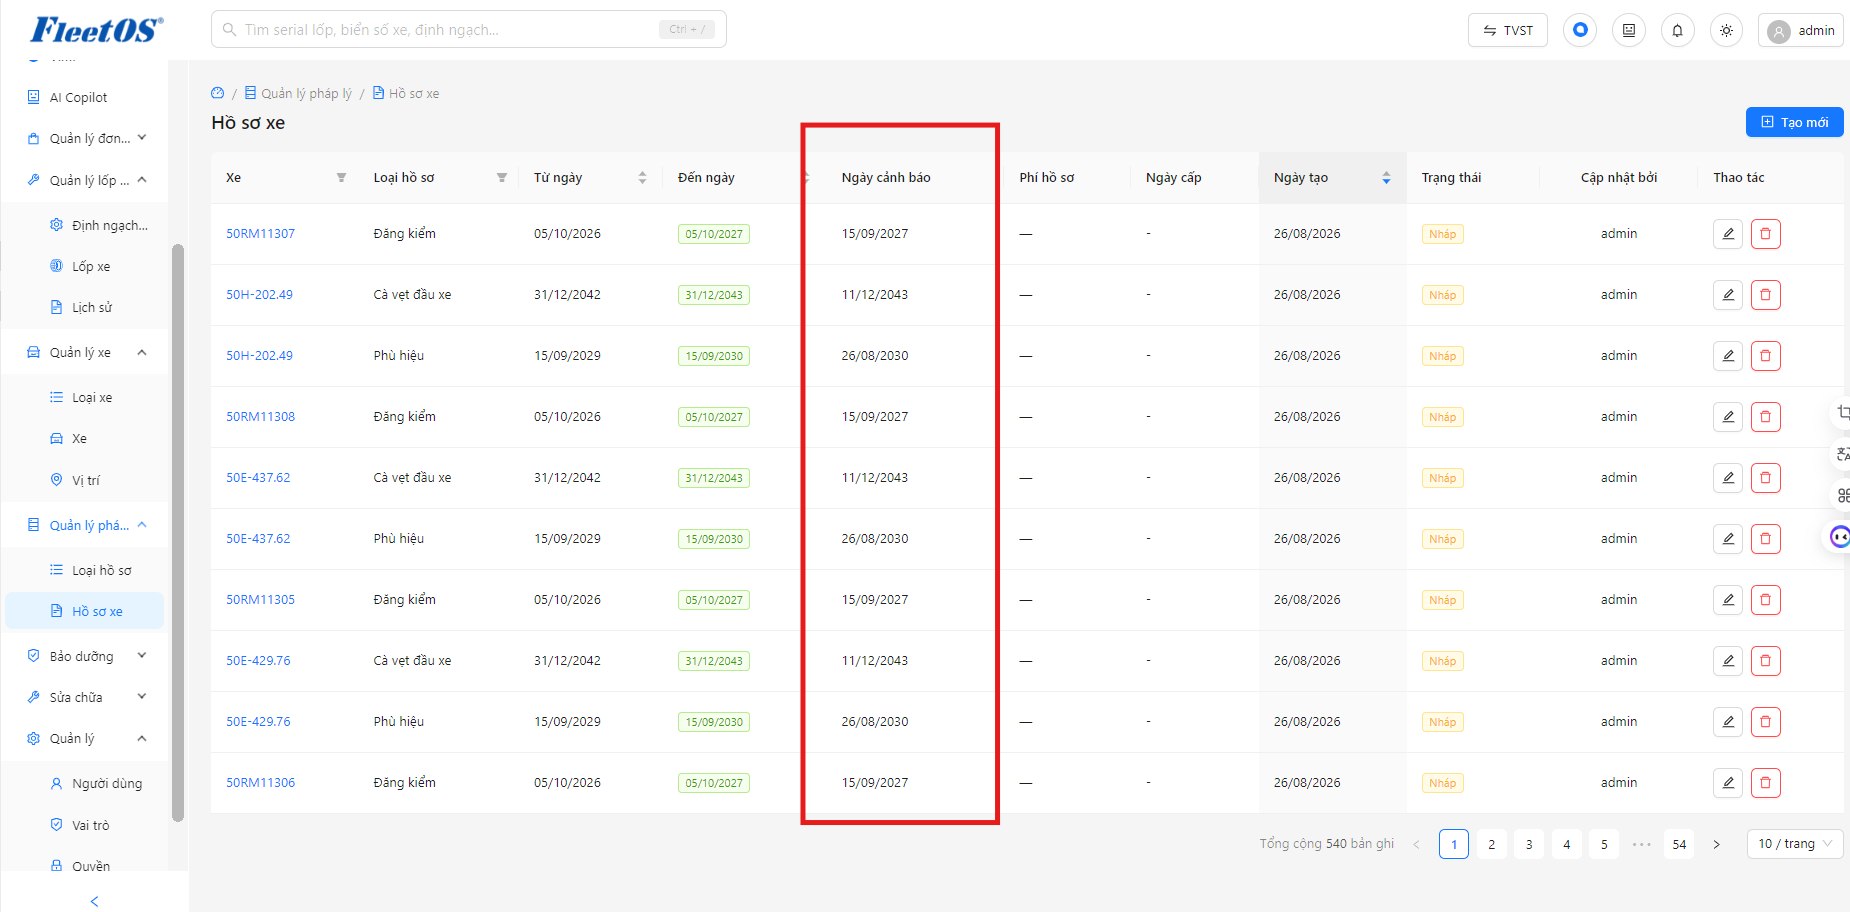Filter the Xe column

(341, 178)
